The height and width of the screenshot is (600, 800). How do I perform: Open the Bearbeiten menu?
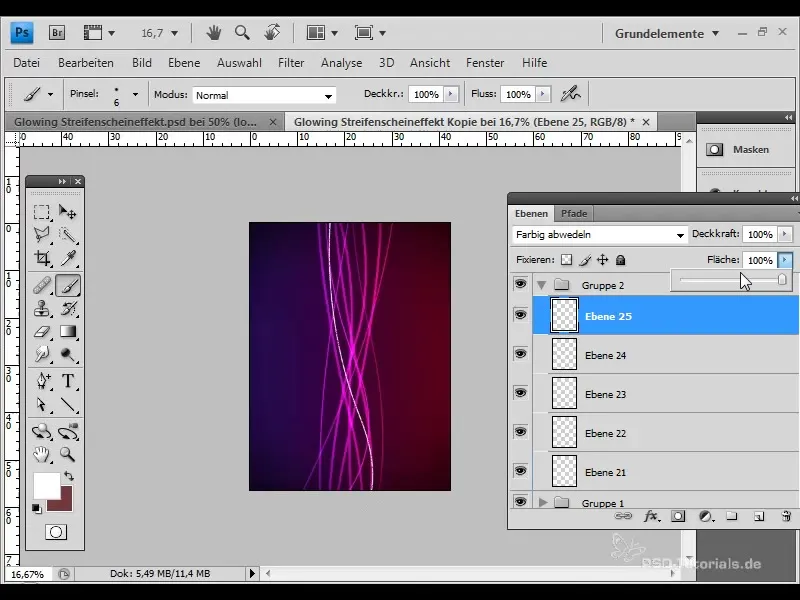click(x=86, y=63)
